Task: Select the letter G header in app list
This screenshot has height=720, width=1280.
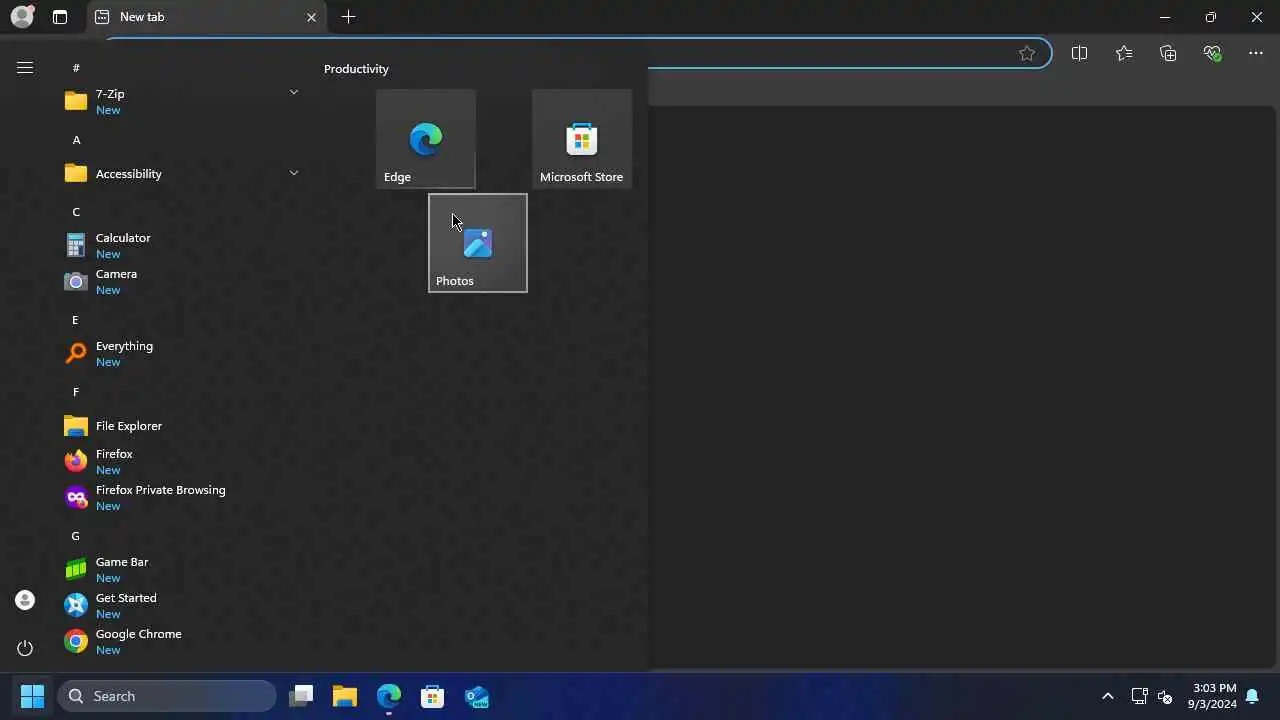Action: coord(75,536)
